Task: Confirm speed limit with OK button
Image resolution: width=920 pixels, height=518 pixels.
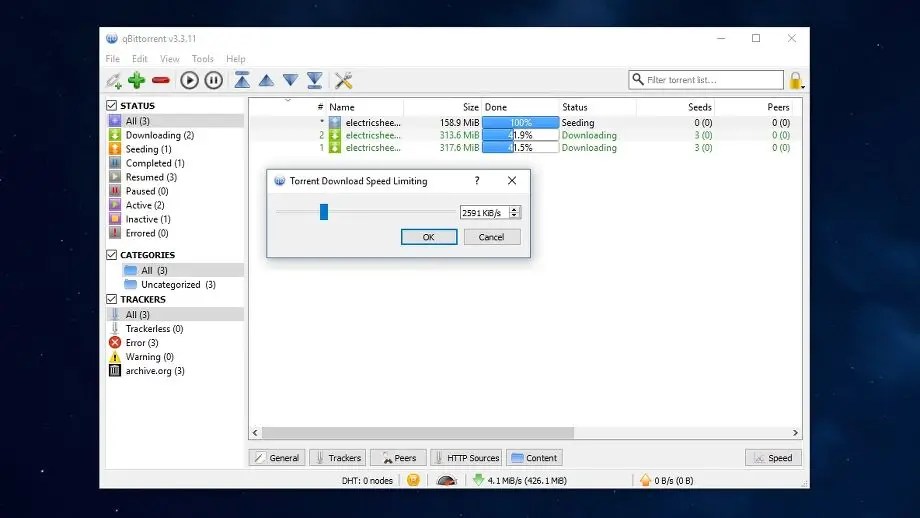Action: (429, 237)
